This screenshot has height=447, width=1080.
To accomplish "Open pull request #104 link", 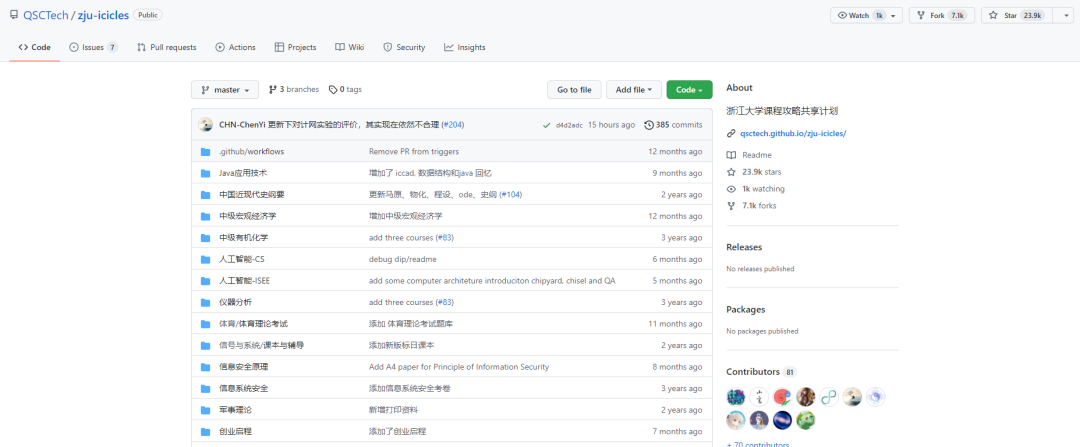I will [510, 195].
